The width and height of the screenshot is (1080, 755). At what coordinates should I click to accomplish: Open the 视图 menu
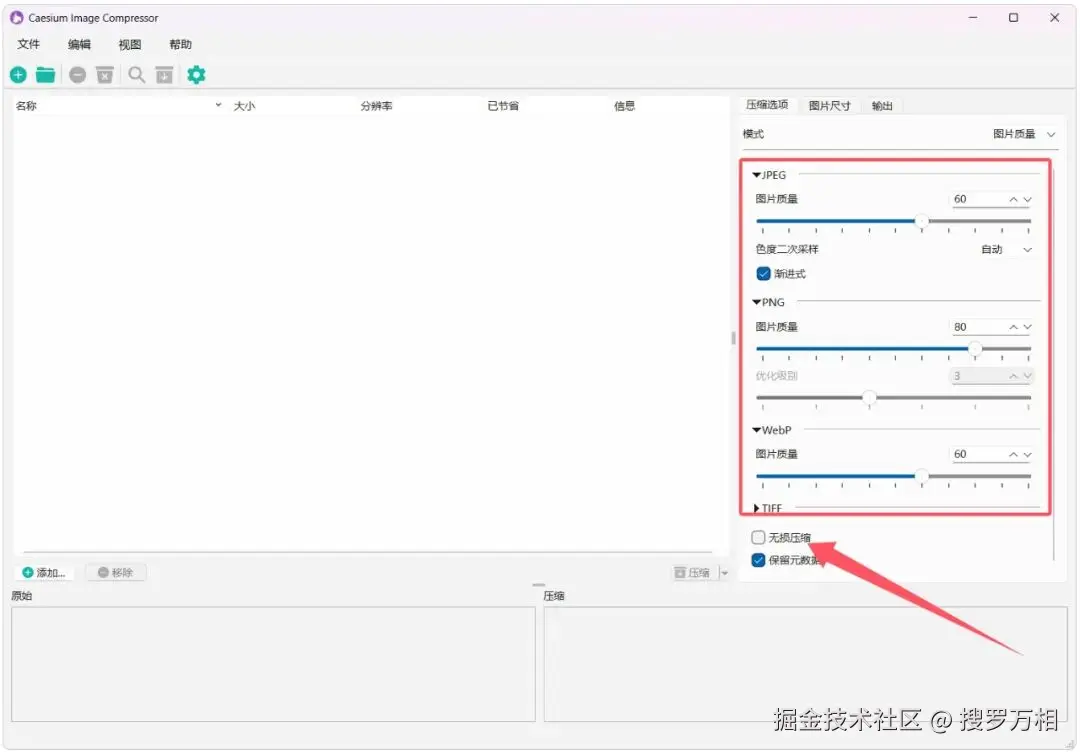click(129, 44)
